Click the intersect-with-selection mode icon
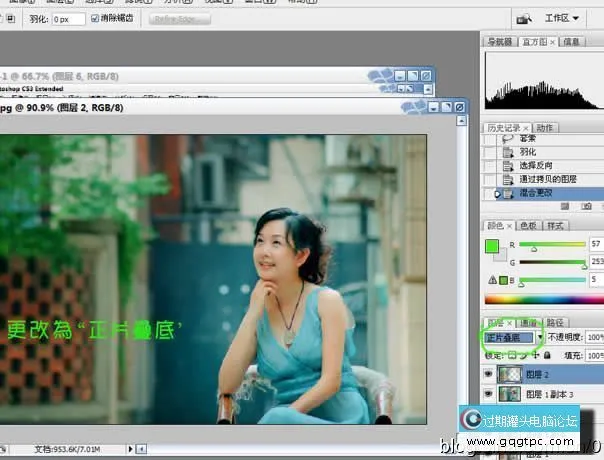604x460 pixels. [11, 18]
